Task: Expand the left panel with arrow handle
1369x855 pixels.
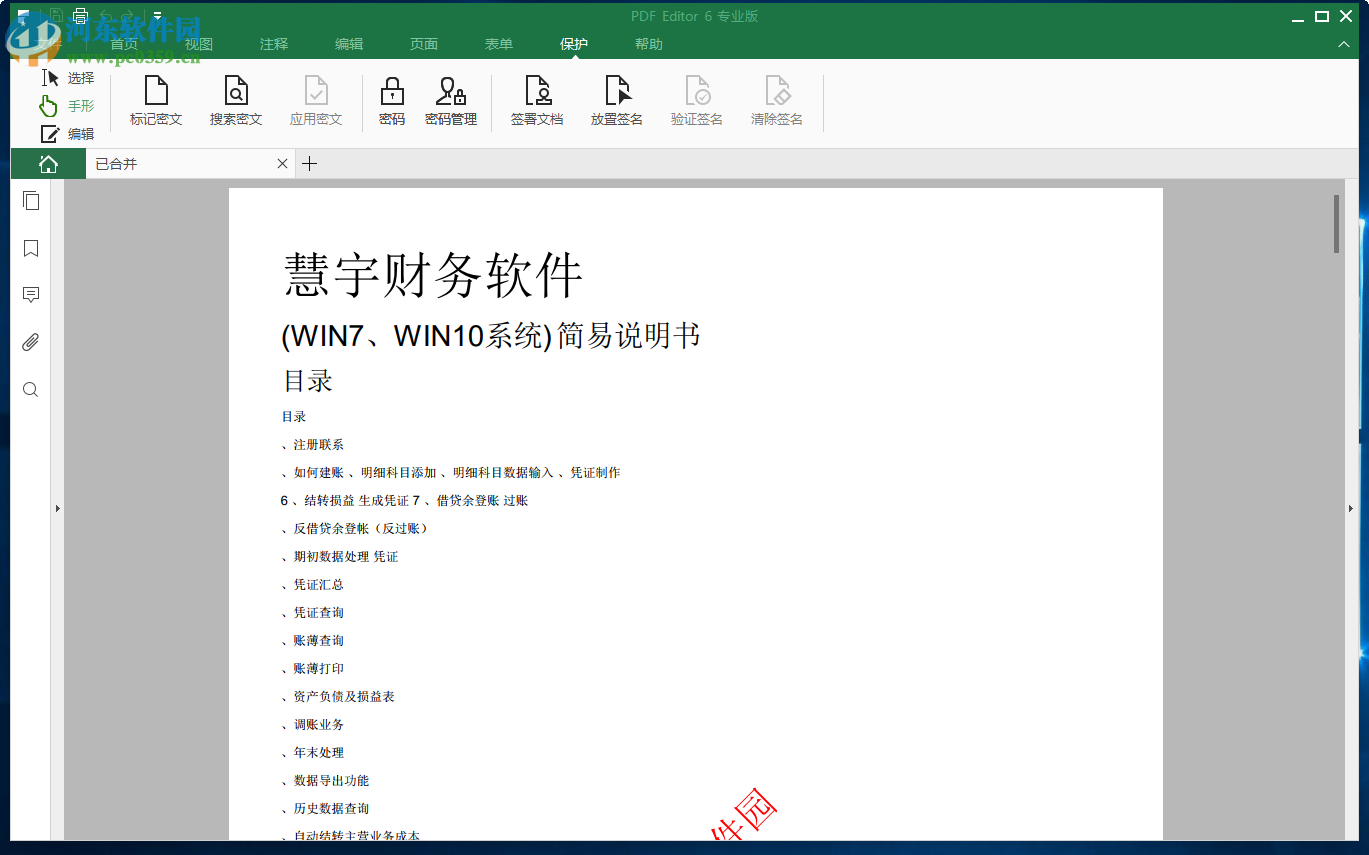Action: tap(58, 509)
